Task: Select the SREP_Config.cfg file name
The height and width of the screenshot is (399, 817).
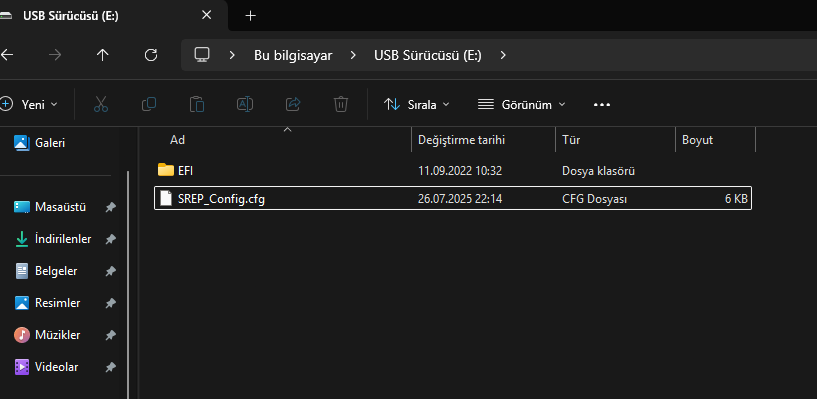Action: (x=221, y=198)
